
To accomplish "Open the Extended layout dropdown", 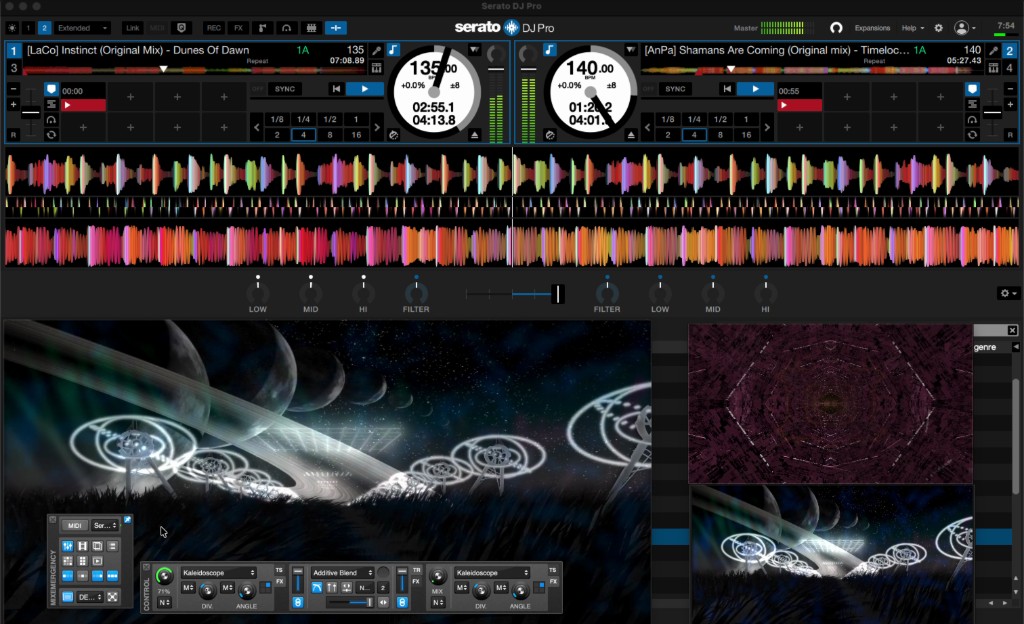I will pos(79,28).
